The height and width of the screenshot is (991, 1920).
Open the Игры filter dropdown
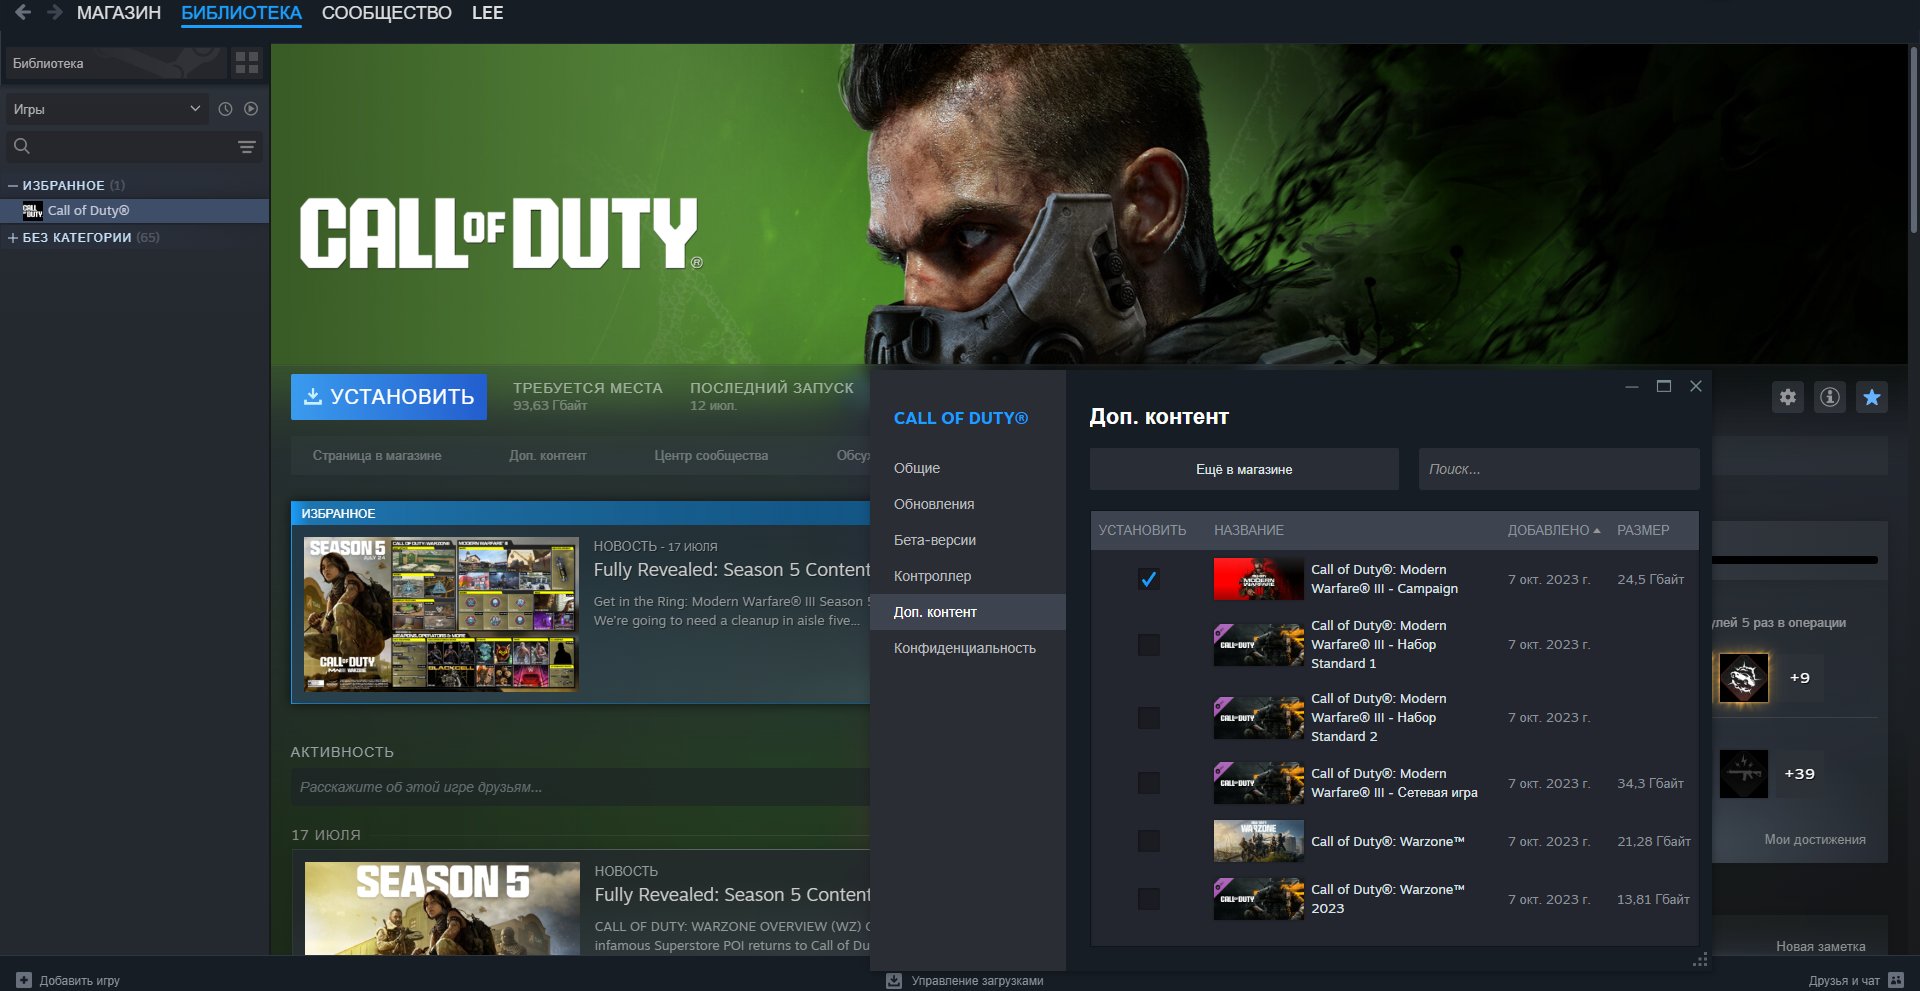point(107,109)
